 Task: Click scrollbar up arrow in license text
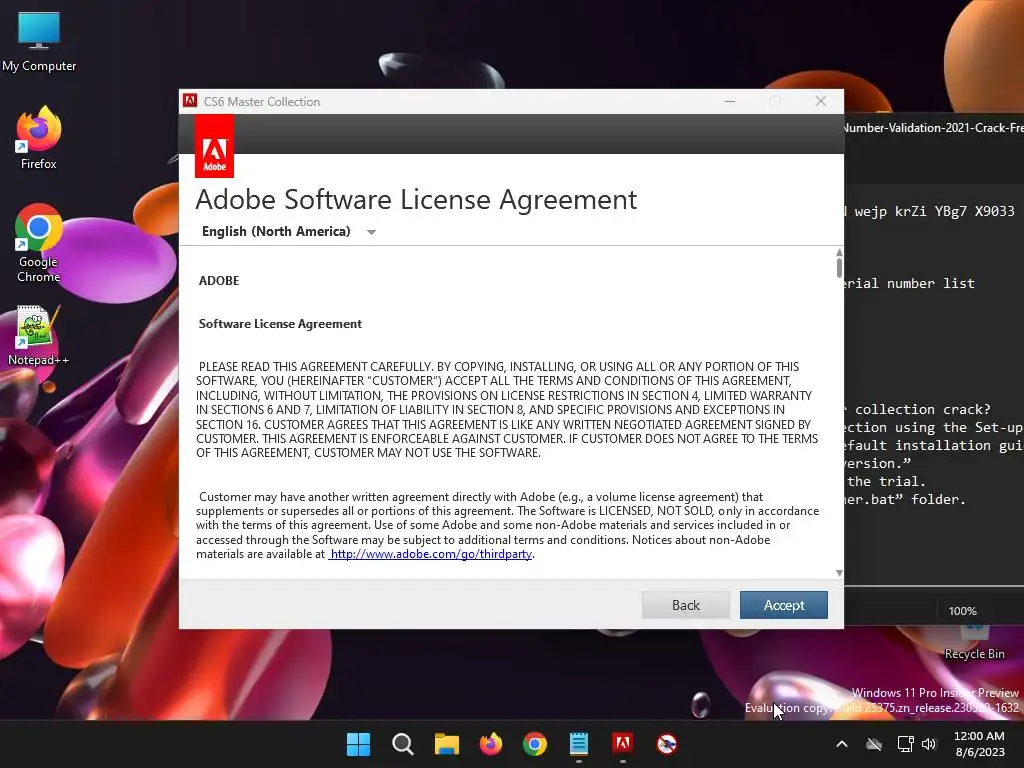(839, 252)
